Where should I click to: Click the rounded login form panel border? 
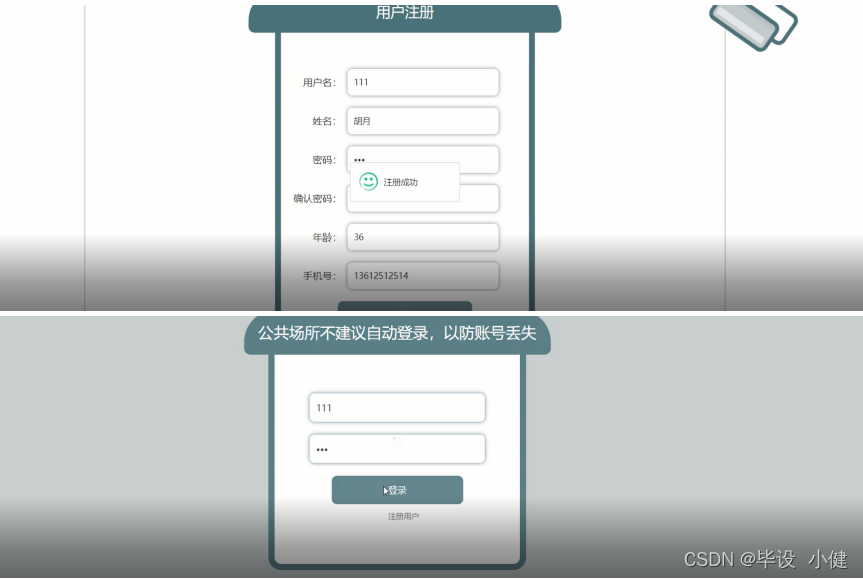click(270, 450)
